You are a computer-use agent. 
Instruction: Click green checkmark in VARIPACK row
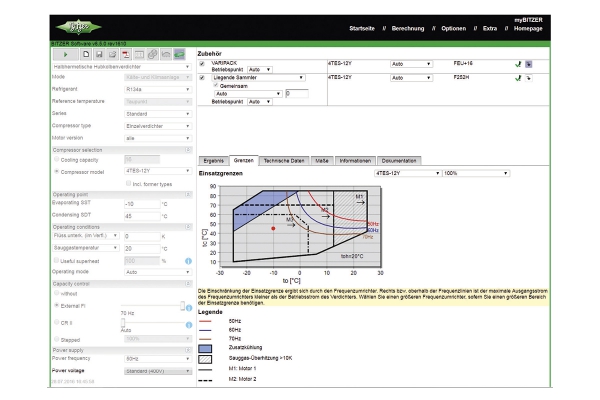tap(518, 64)
